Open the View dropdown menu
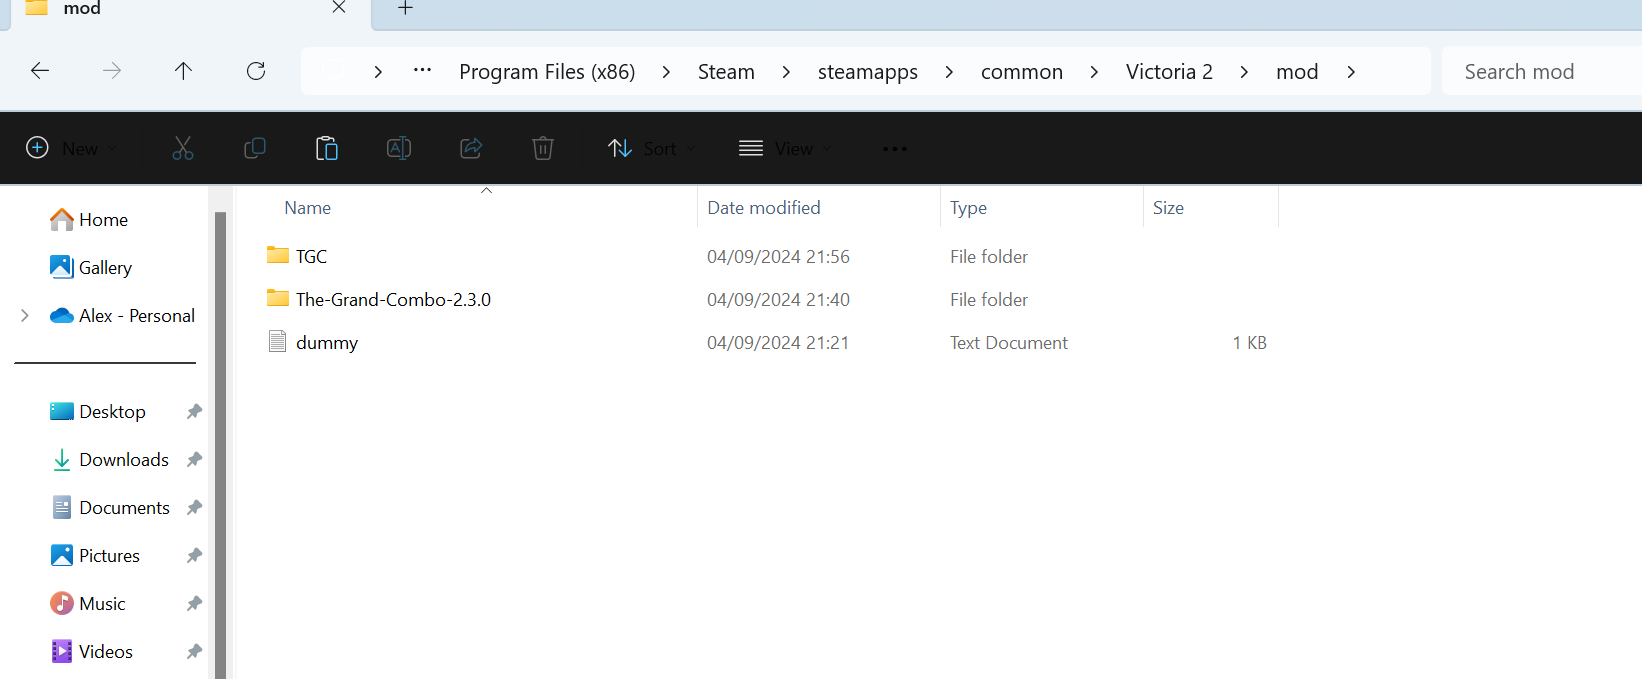The height and width of the screenshot is (679, 1642). click(785, 149)
